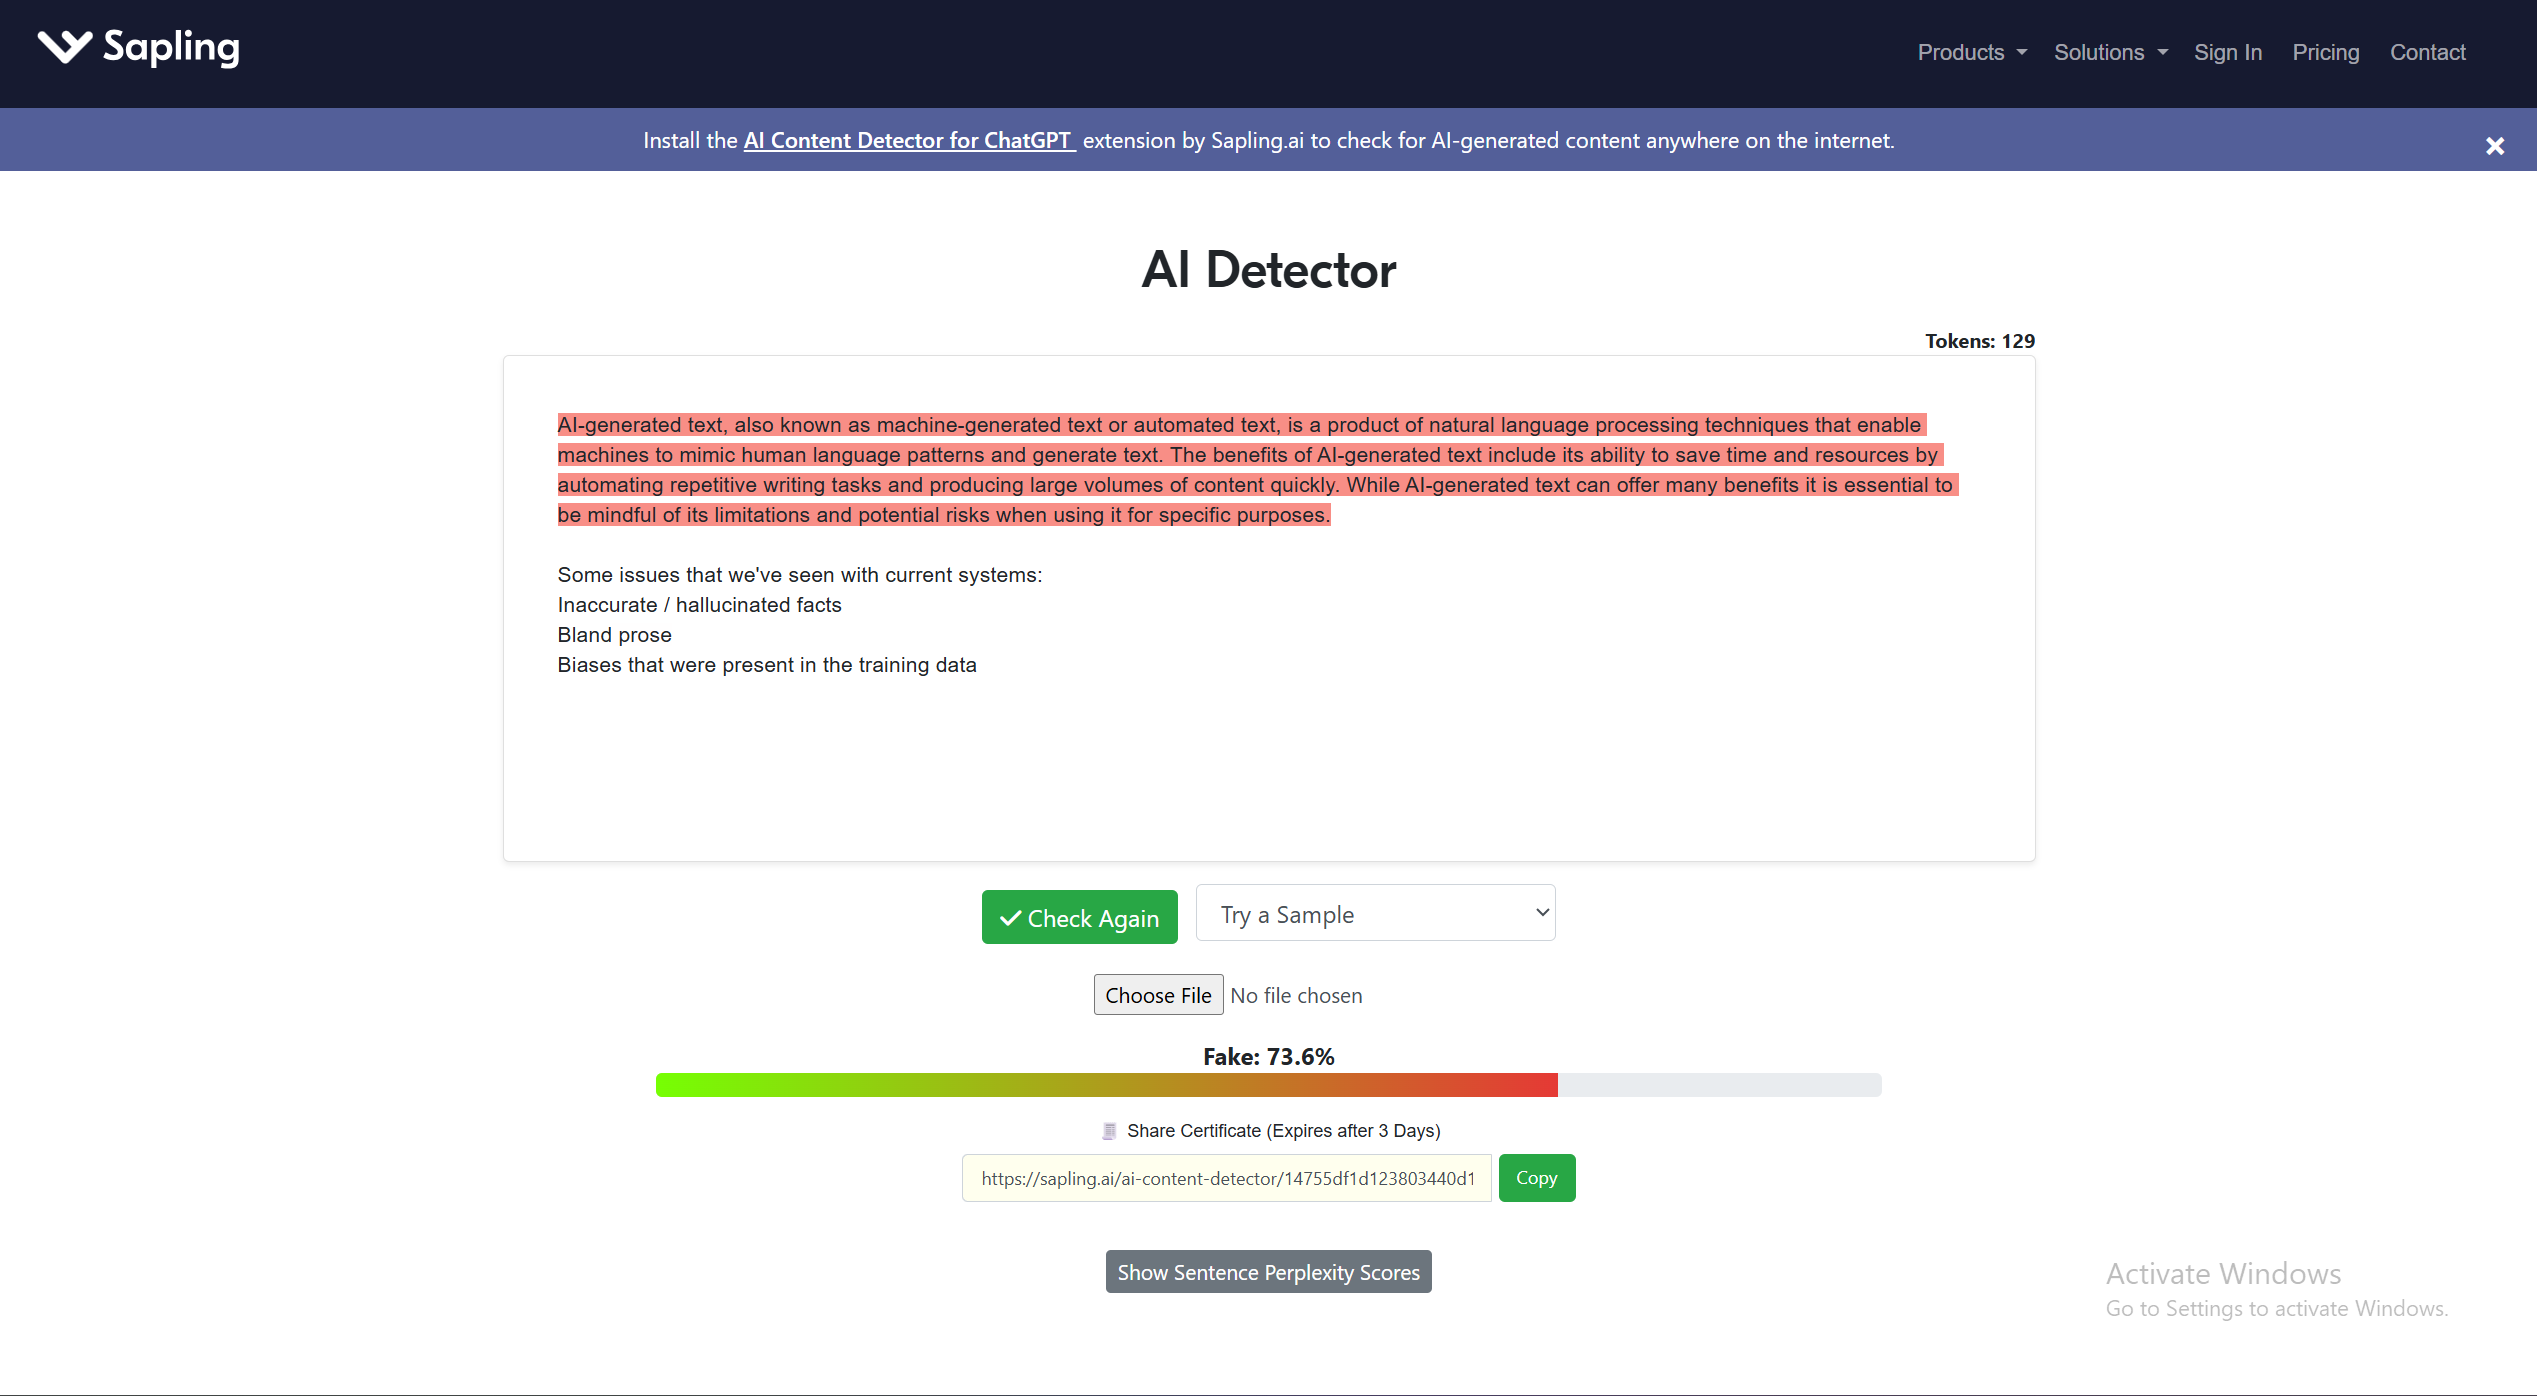Open the Try a Sample dropdown
Image resolution: width=2537 pixels, height=1396 pixels.
(1375, 913)
